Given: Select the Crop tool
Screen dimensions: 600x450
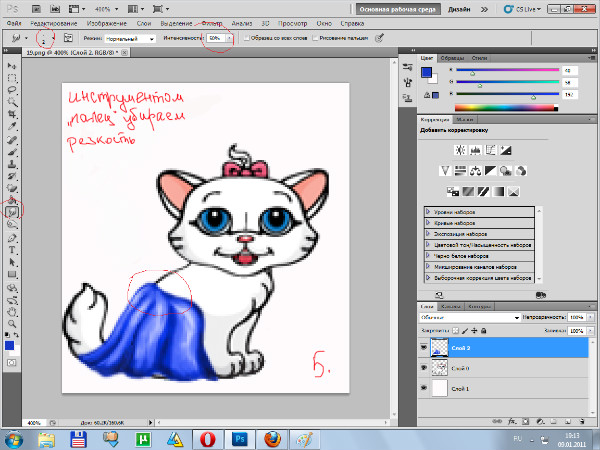Looking at the screenshot, I should click(12, 114).
